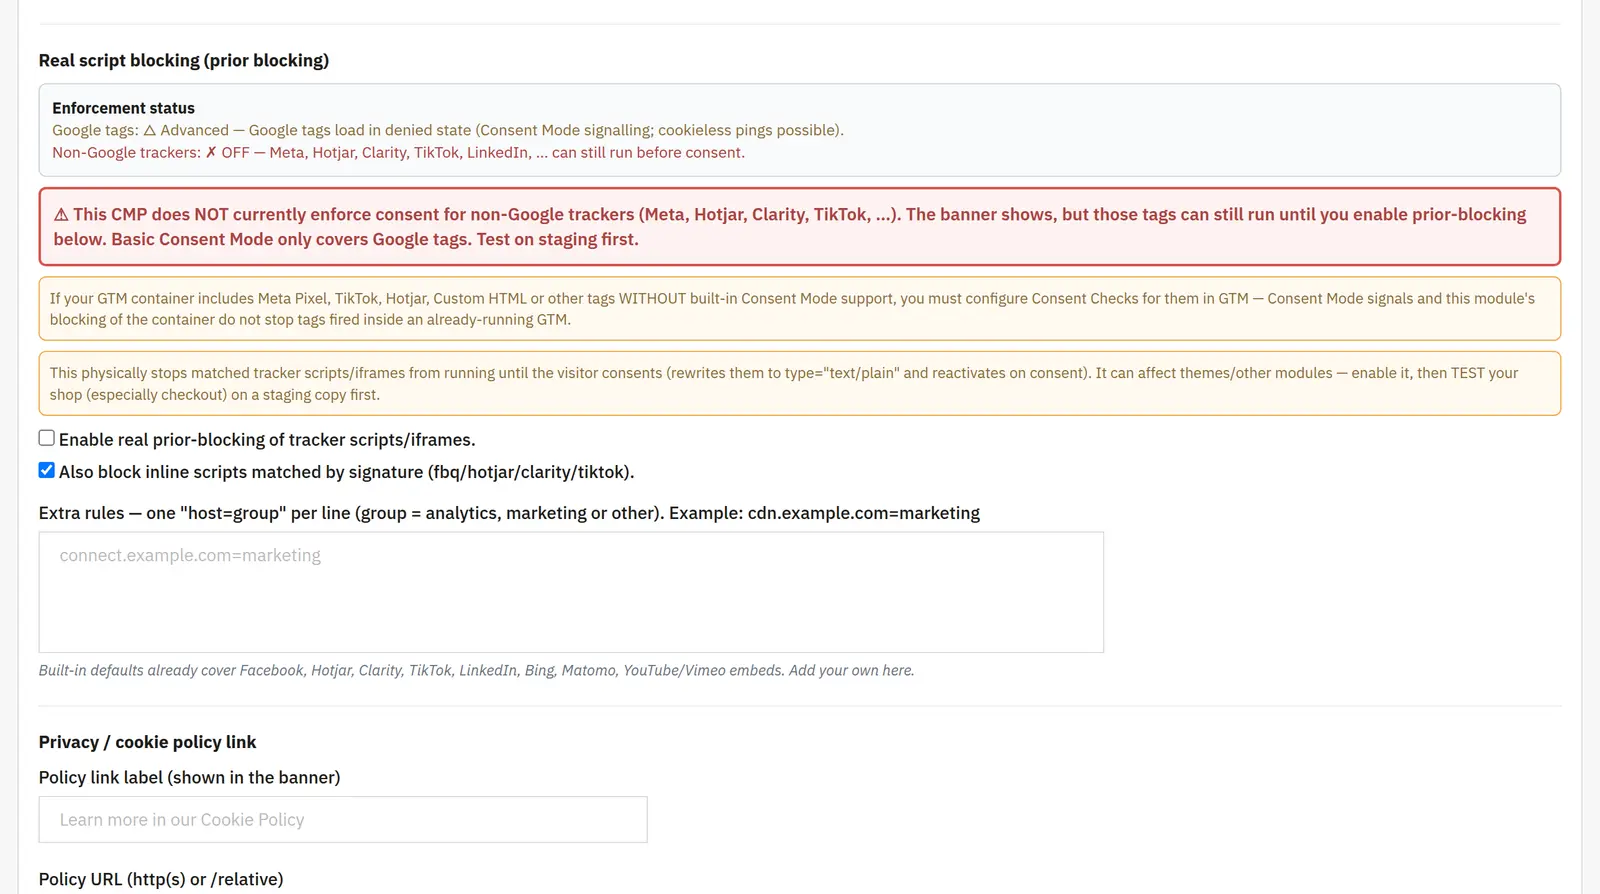Uncheck 'Also block inline scripts' checkbox
The height and width of the screenshot is (894, 1600).
(47, 470)
